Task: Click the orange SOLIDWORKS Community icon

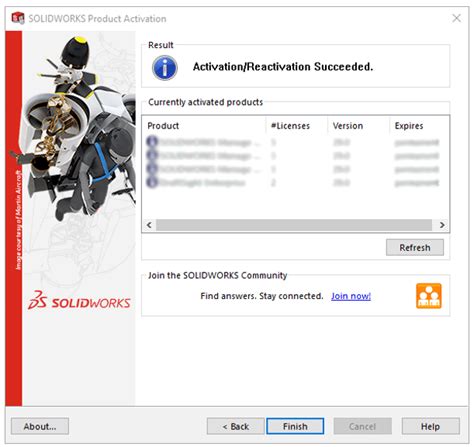Action: pyautogui.click(x=429, y=296)
